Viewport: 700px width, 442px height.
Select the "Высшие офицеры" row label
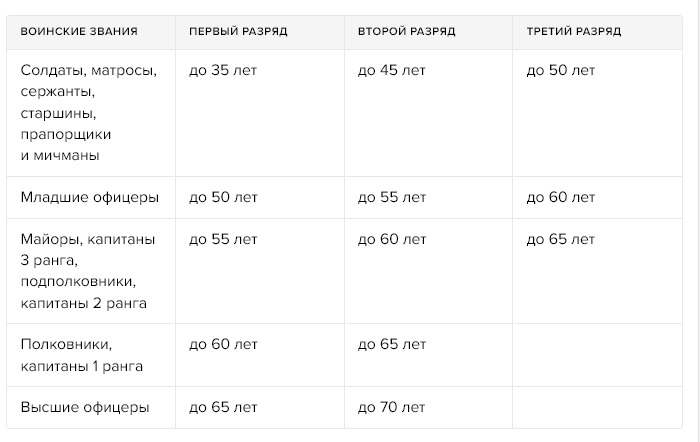point(85,407)
